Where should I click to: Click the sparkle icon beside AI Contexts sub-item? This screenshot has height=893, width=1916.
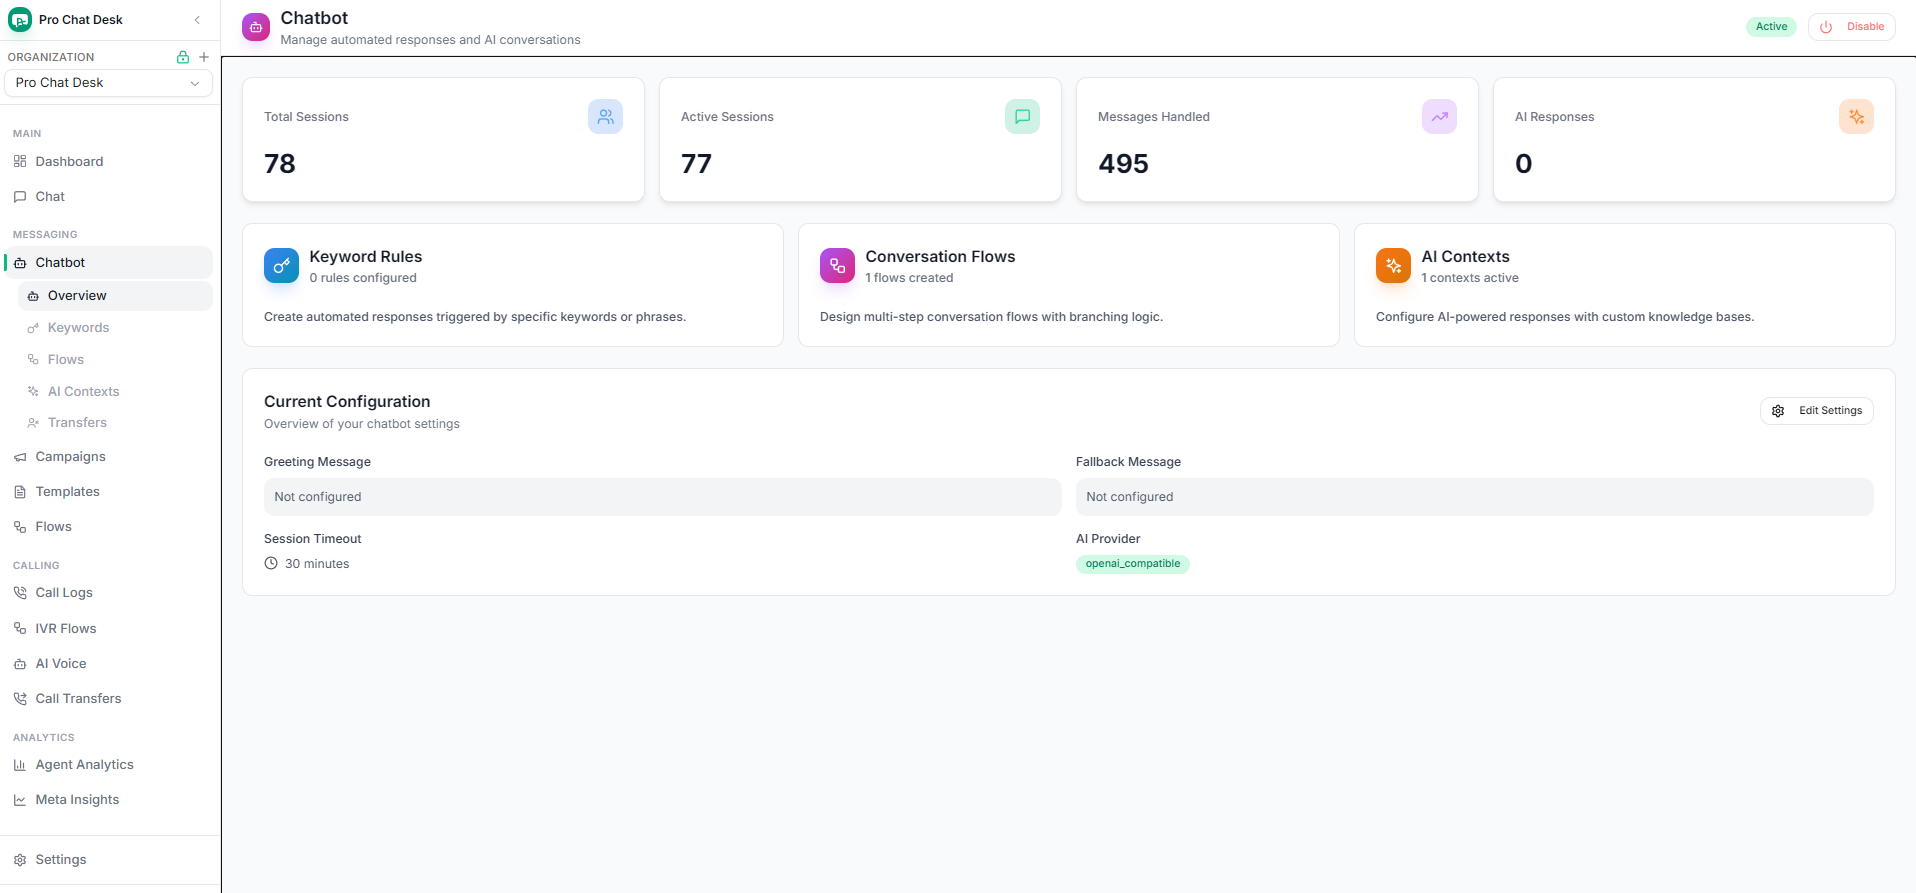tap(33, 392)
